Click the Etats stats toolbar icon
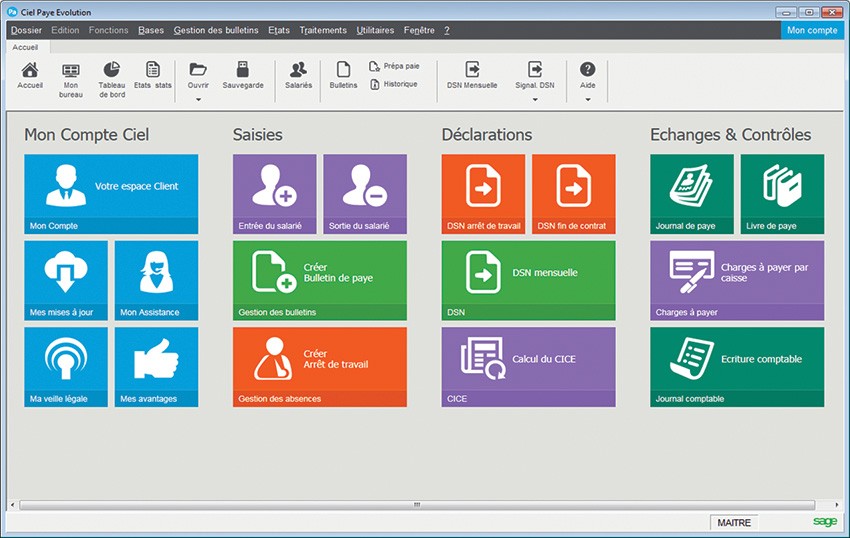Viewport: 850px width, 538px height. coord(153,70)
